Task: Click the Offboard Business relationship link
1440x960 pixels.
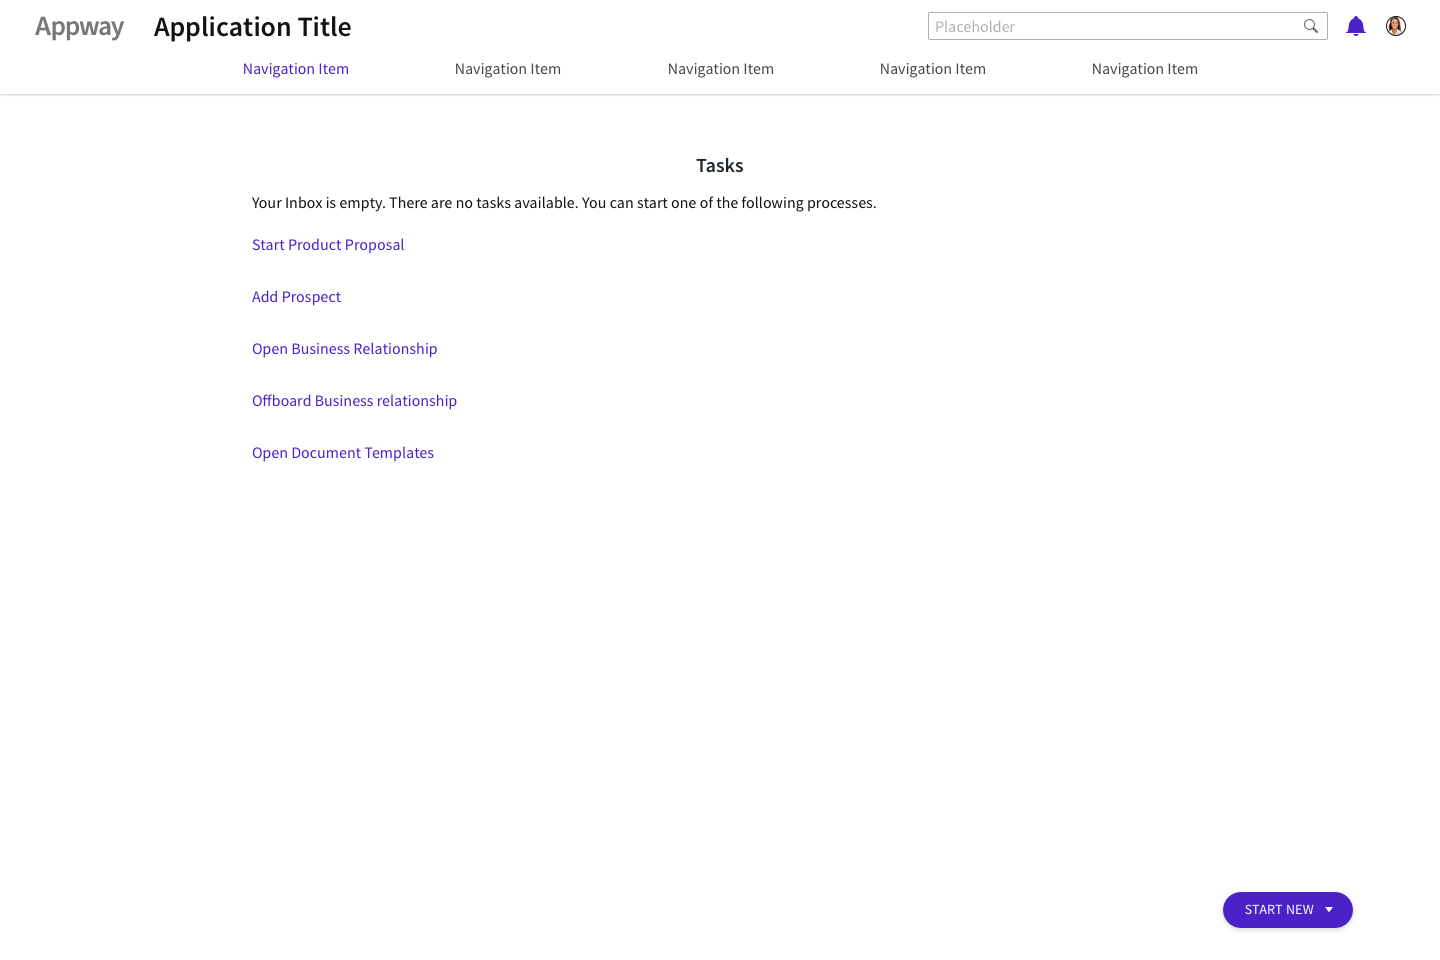Action: pyautogui.click(x=354, y=401)
